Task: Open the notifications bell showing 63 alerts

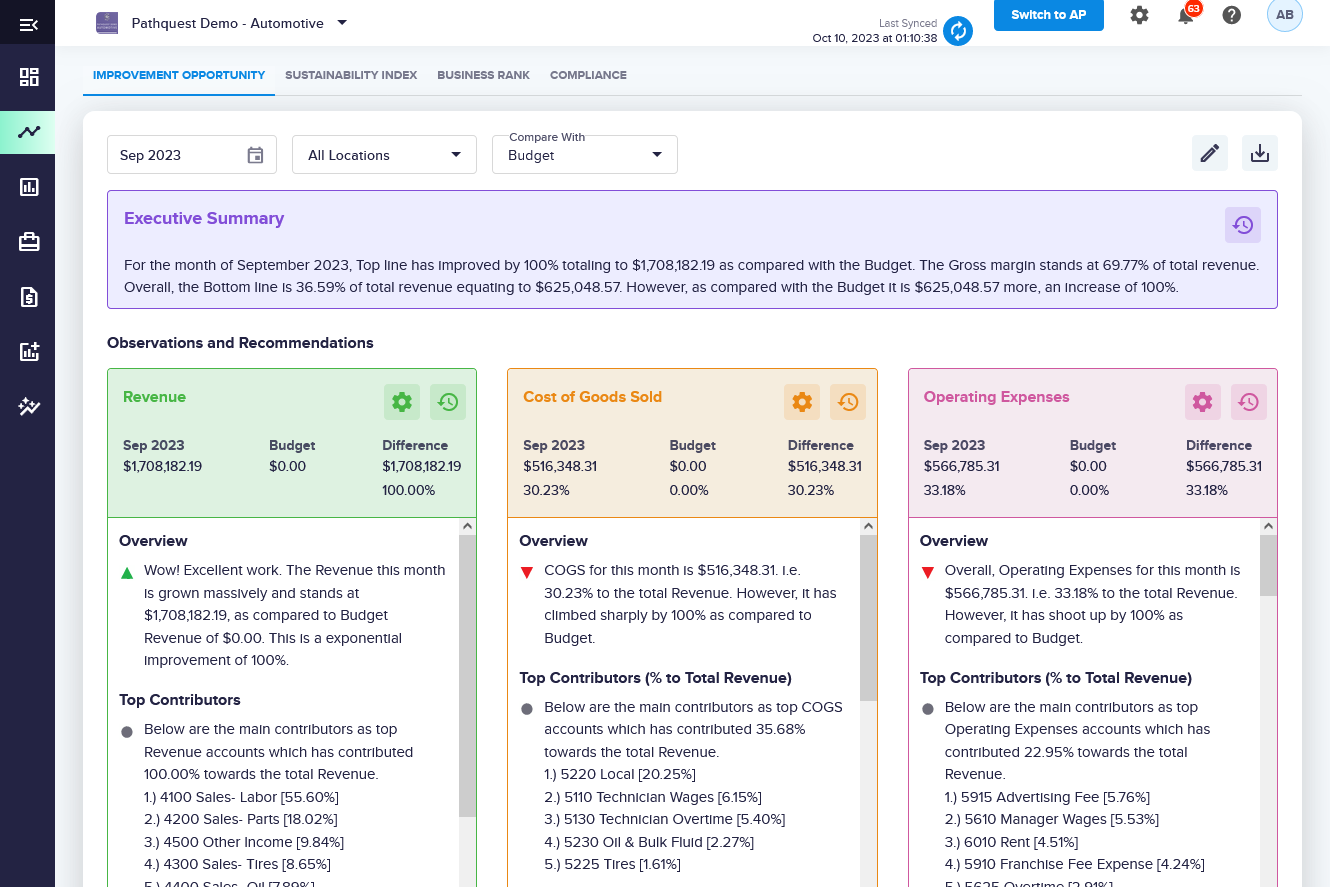Action: click(x=1185, y=15)
